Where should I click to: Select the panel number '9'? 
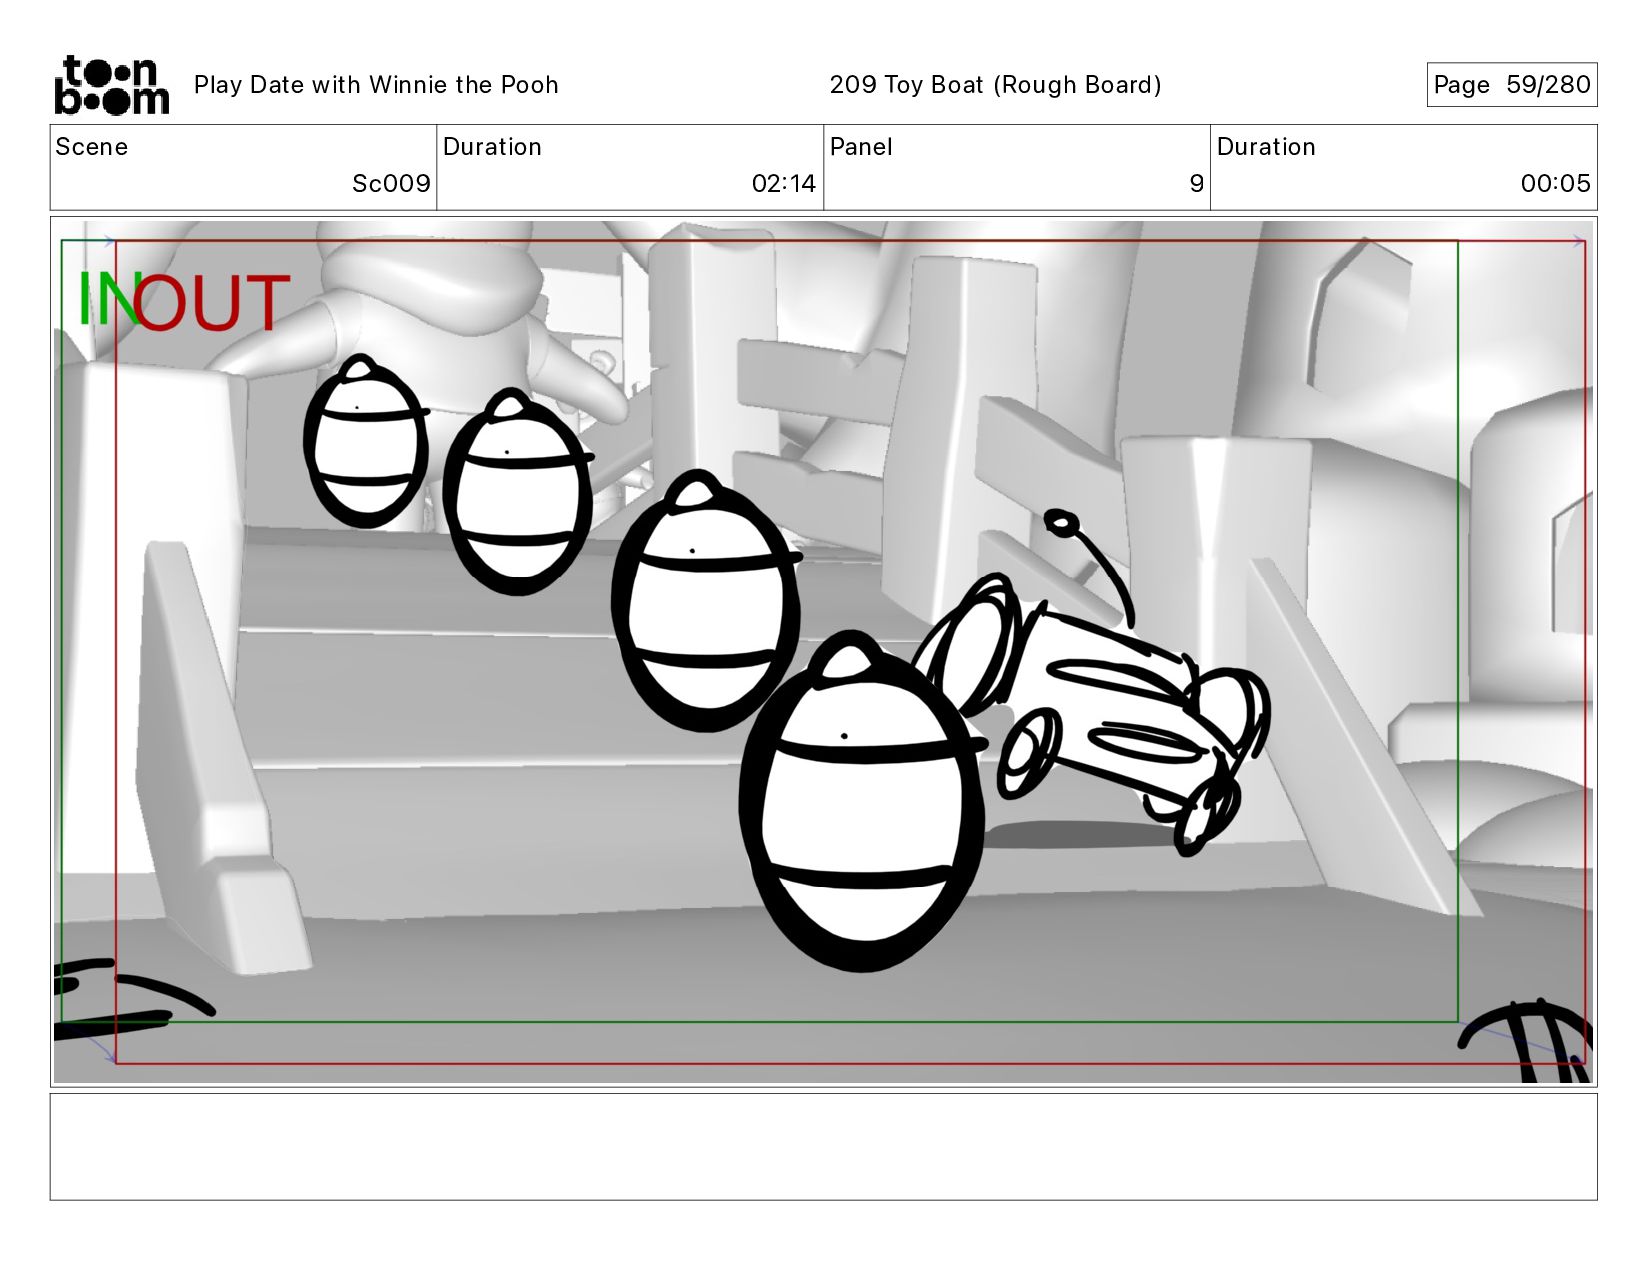tap(1196, 184)
